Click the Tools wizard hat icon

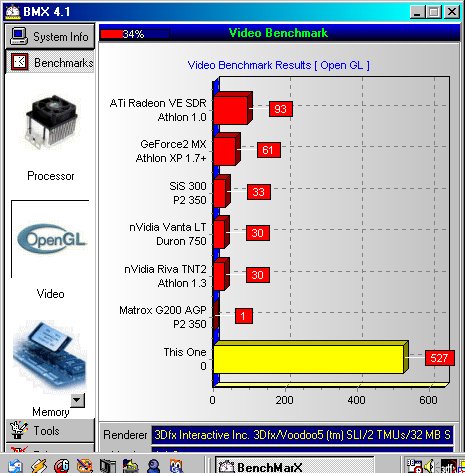tap(18, 430)
